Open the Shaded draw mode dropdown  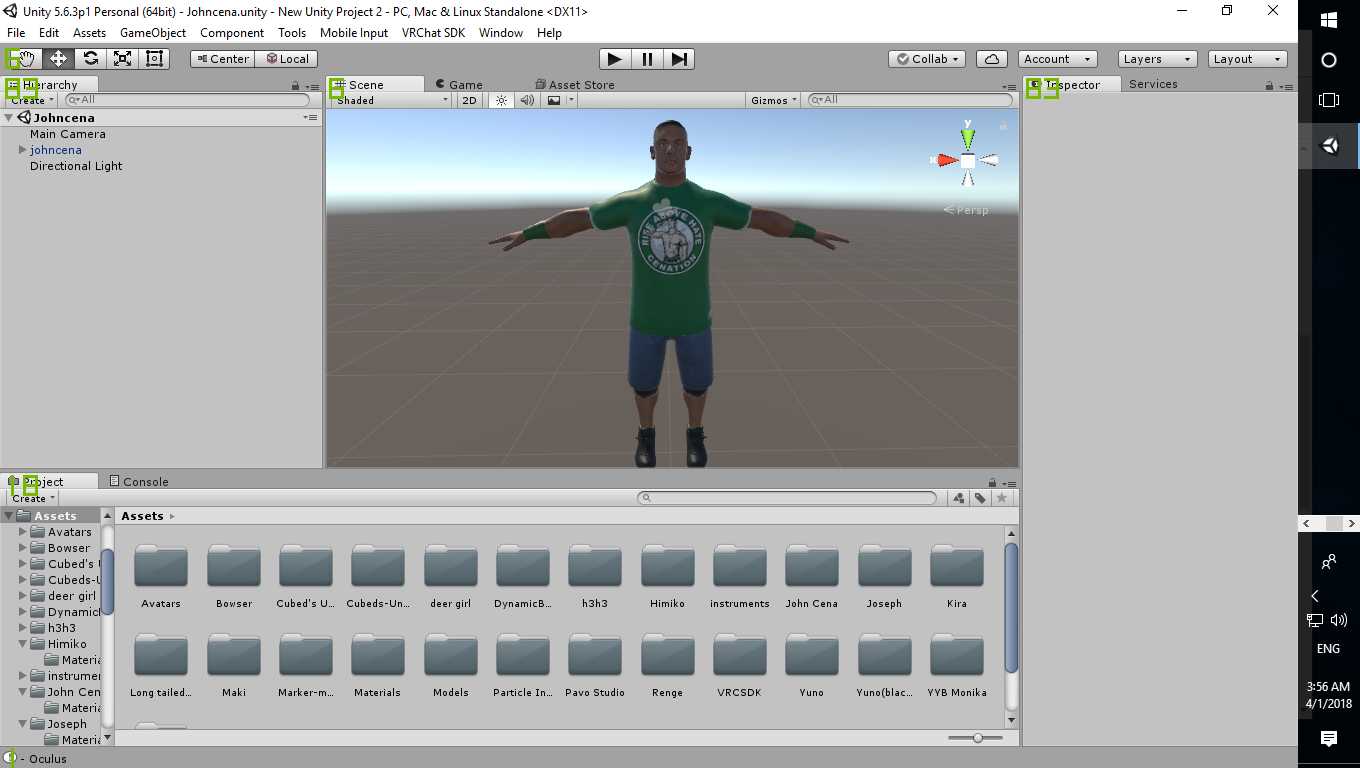pos(390,100)
